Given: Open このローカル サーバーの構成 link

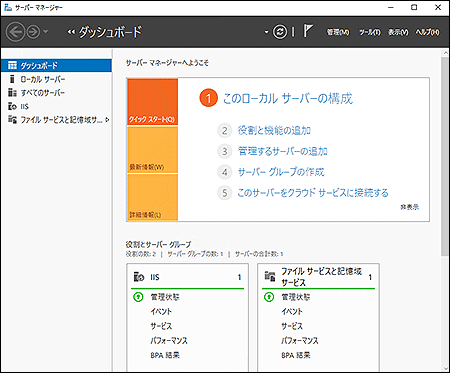Looking at the screenshot, I should coord(288,98).
